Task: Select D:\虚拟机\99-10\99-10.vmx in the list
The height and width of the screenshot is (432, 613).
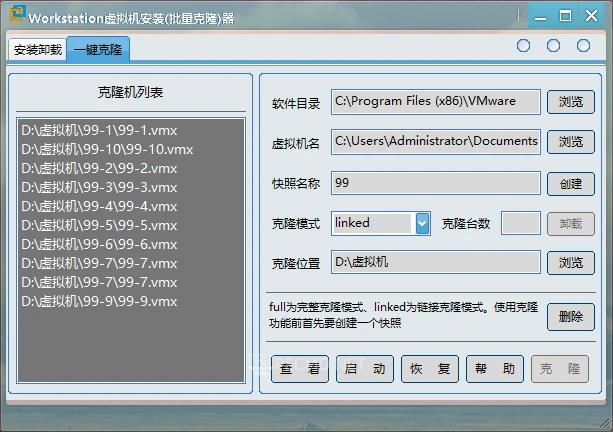Action: tap(131, 149)
